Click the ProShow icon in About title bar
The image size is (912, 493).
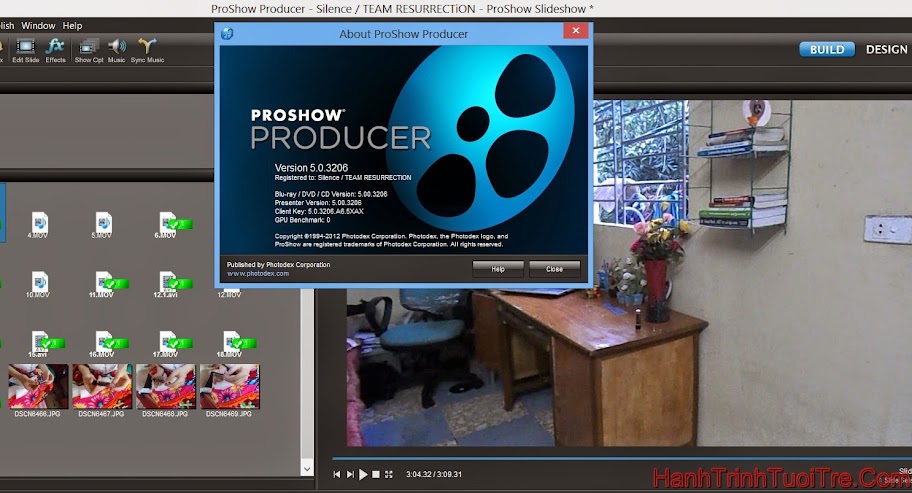227,34
